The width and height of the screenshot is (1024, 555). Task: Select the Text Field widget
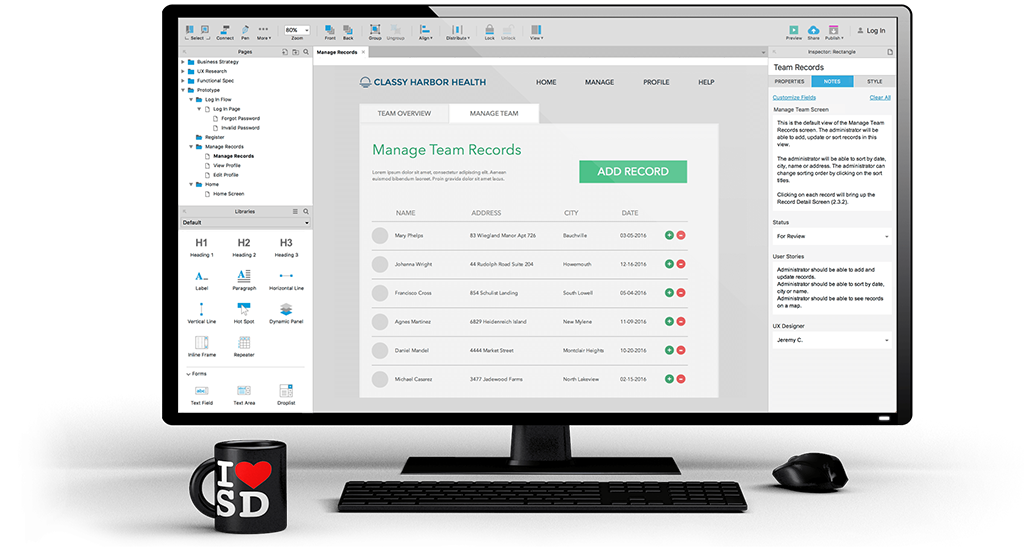pos(202,395)
